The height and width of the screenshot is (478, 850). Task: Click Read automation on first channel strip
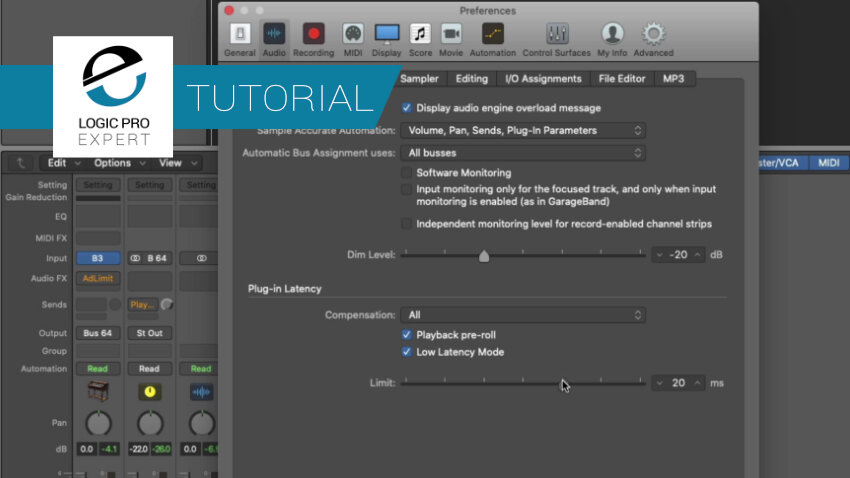point(98,369)
